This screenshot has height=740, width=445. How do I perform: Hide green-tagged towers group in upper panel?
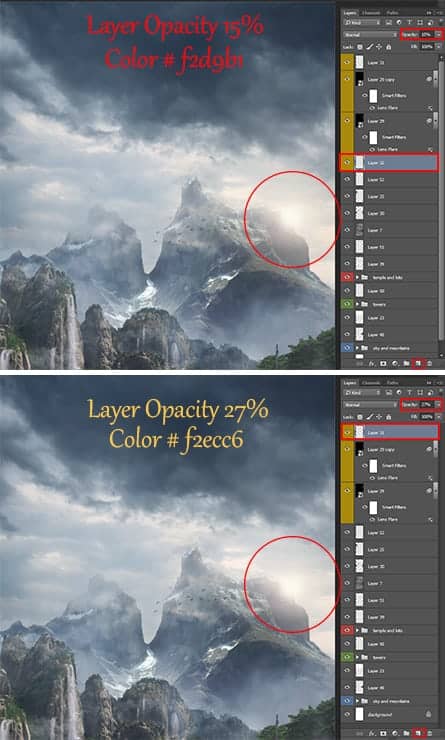tap(347, 304)
